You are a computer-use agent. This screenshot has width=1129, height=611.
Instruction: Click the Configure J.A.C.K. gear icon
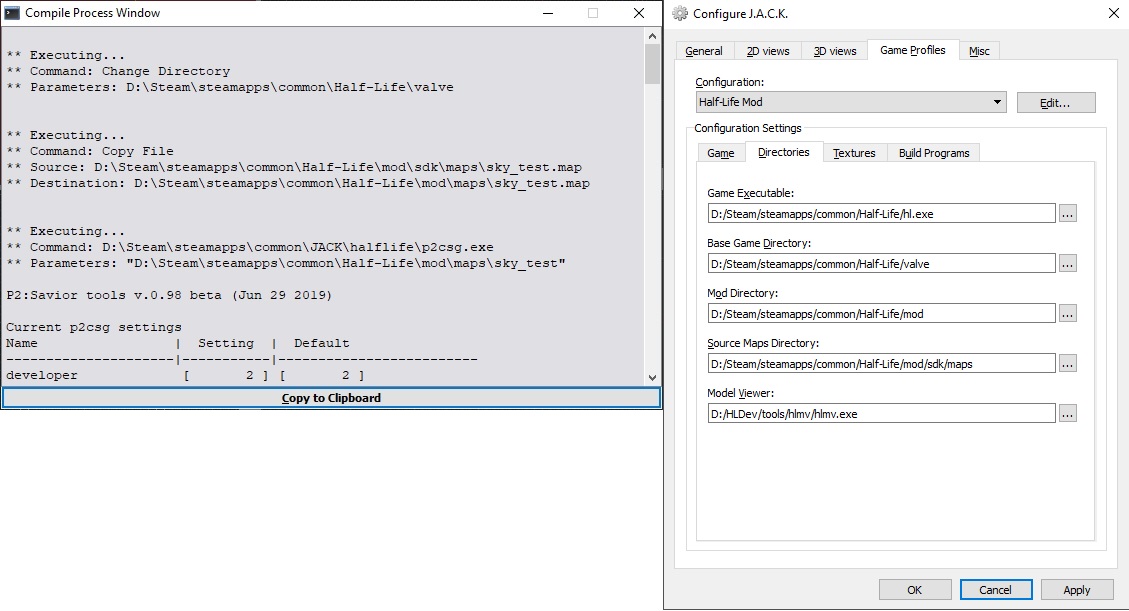tap(680, 13)
